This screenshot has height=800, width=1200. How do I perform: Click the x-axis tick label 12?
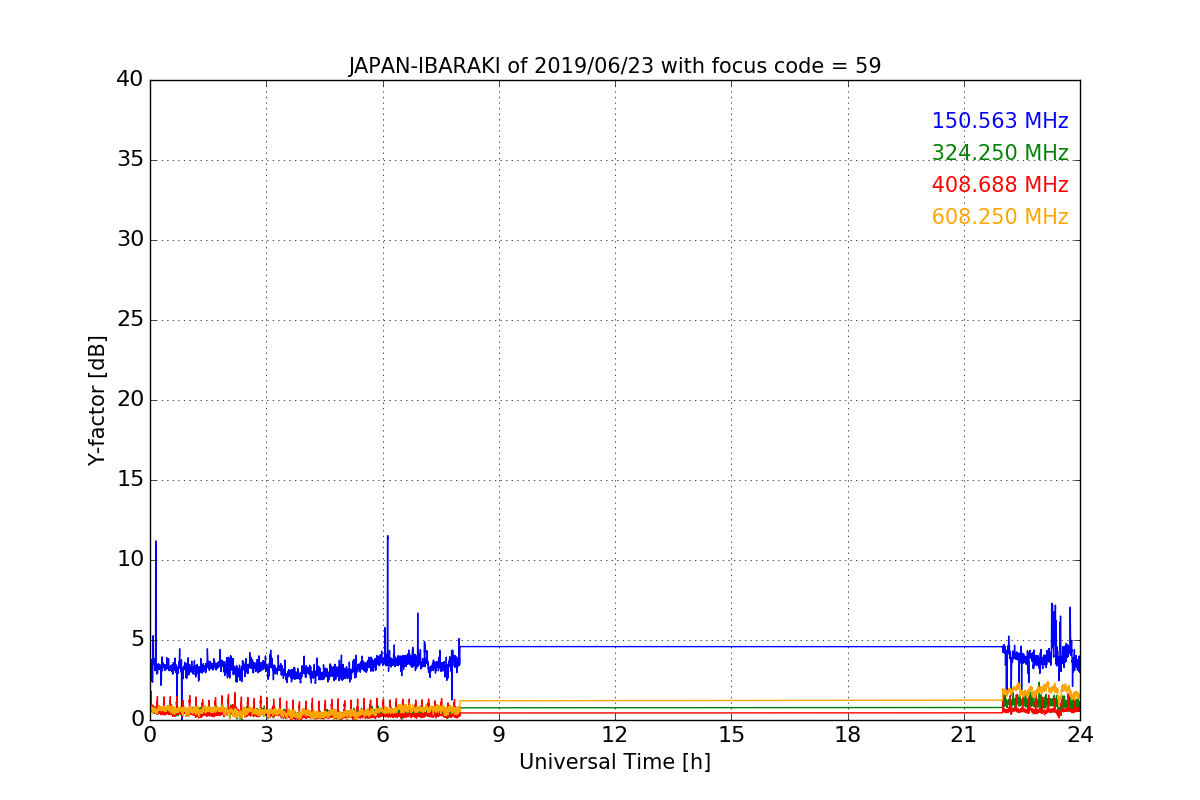(615, 734)
